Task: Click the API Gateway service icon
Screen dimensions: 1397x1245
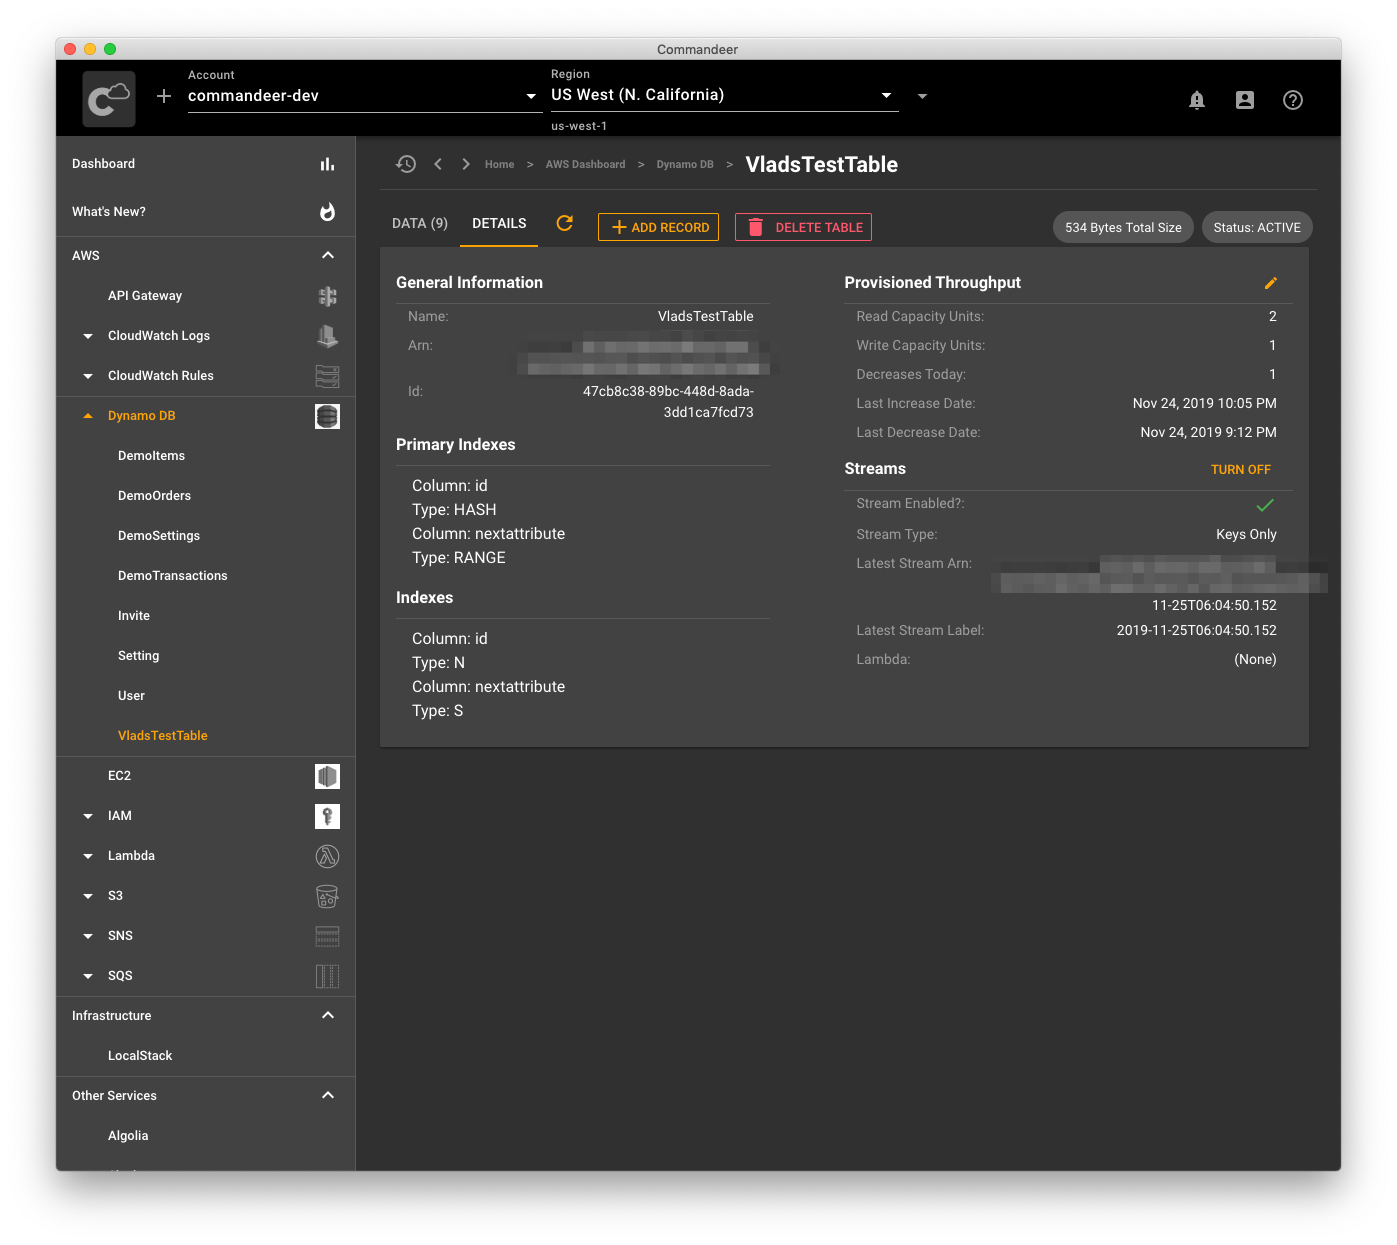Action: click(327, 296)
